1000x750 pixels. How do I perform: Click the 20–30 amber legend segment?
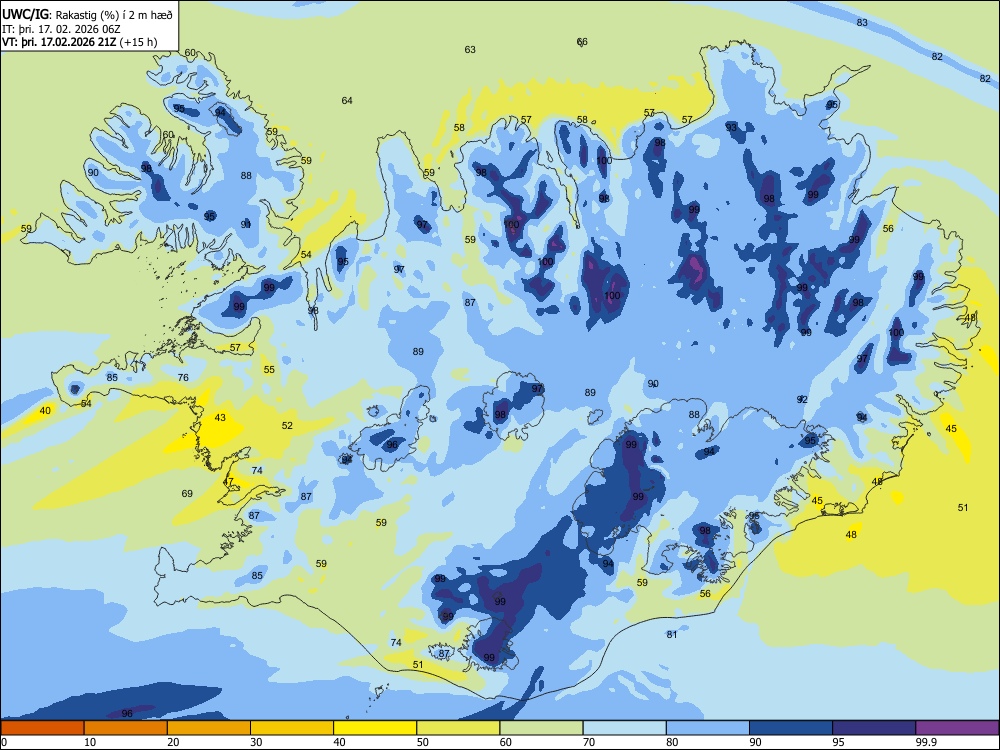click(209, 728)
